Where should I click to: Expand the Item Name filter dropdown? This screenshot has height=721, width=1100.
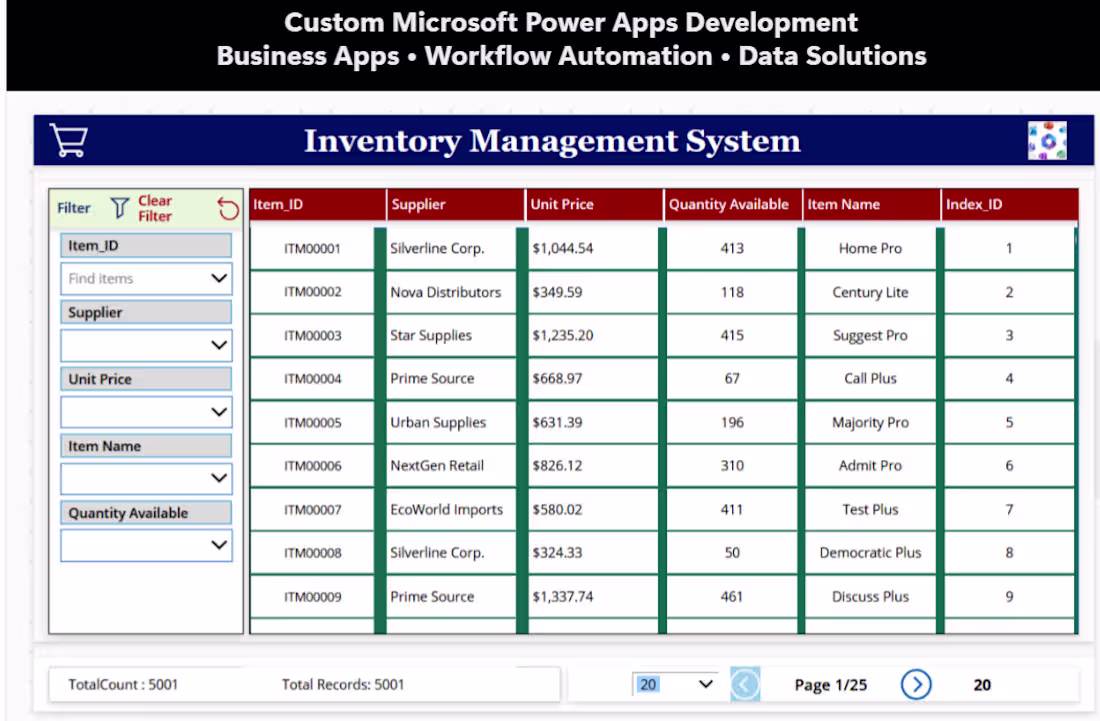(x=146, y=478)
